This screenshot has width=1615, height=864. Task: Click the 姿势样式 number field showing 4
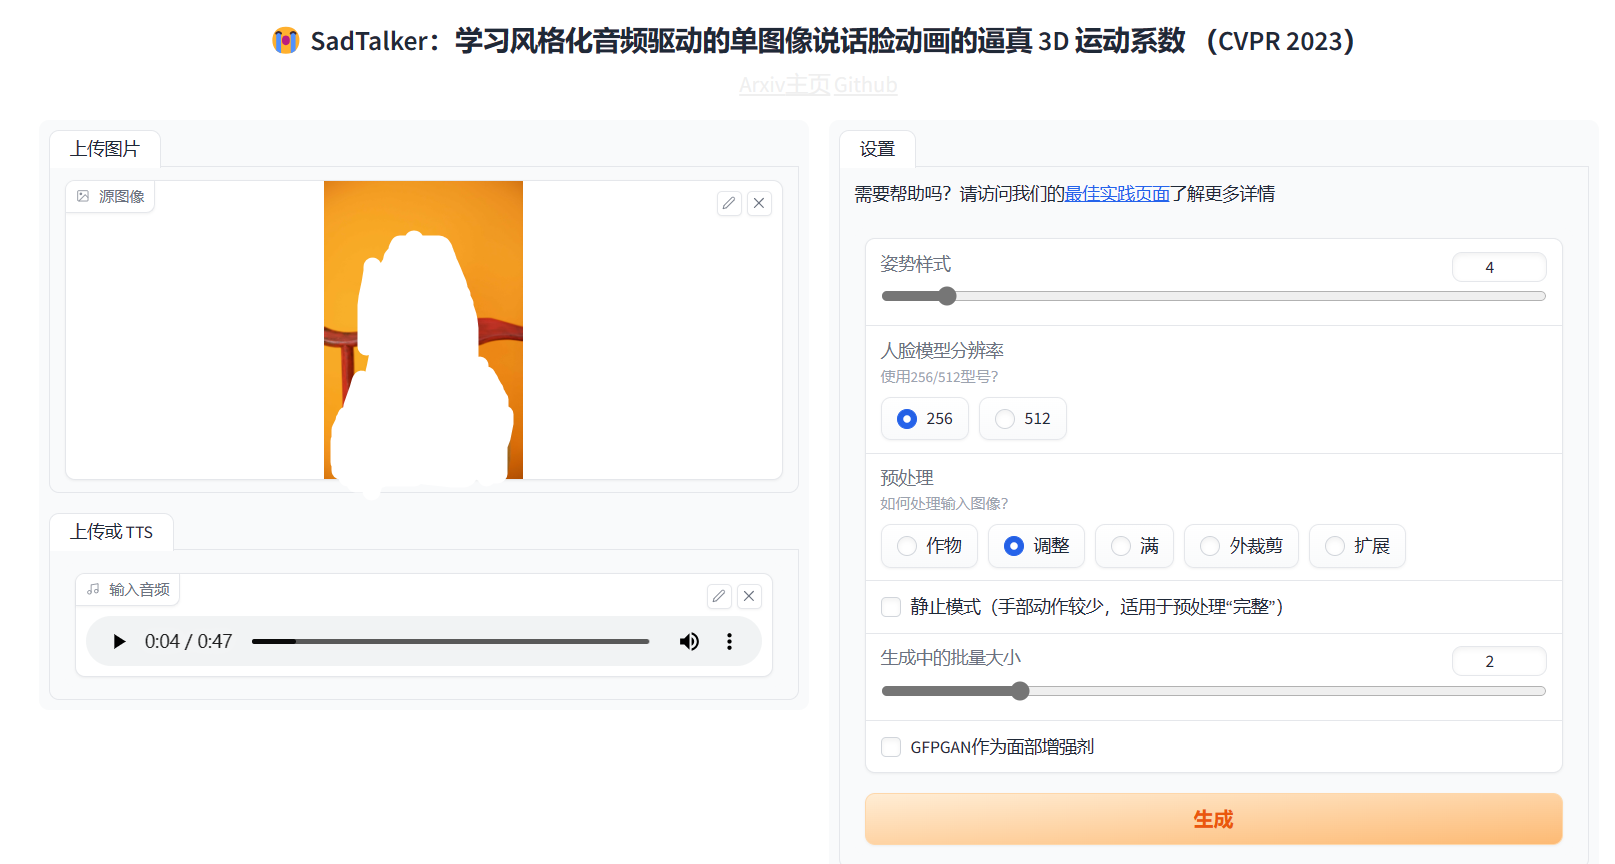pos(1499,267)
